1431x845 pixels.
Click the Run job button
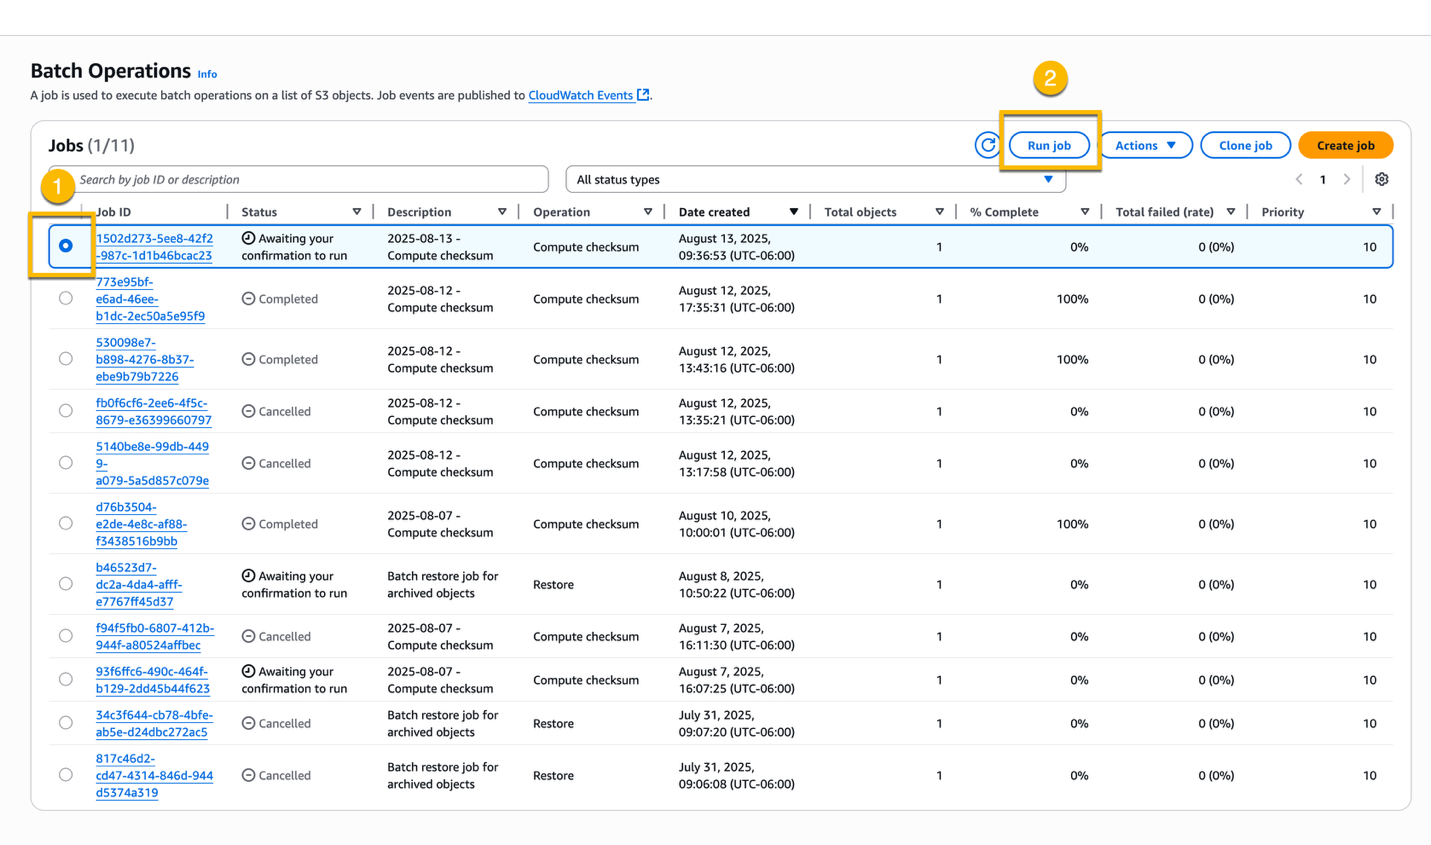1048,145
